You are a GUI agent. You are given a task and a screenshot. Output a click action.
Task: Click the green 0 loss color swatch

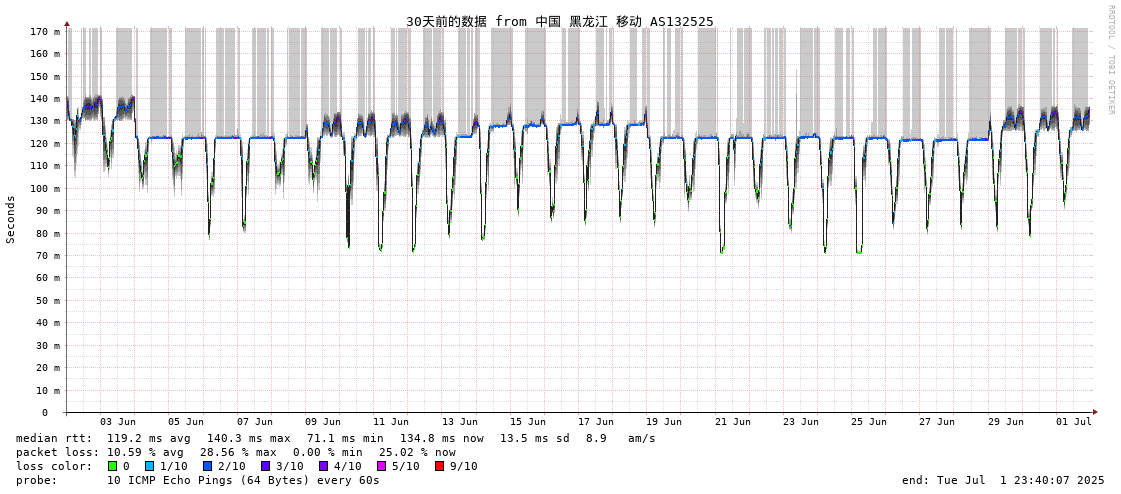(x=113, y=466)
